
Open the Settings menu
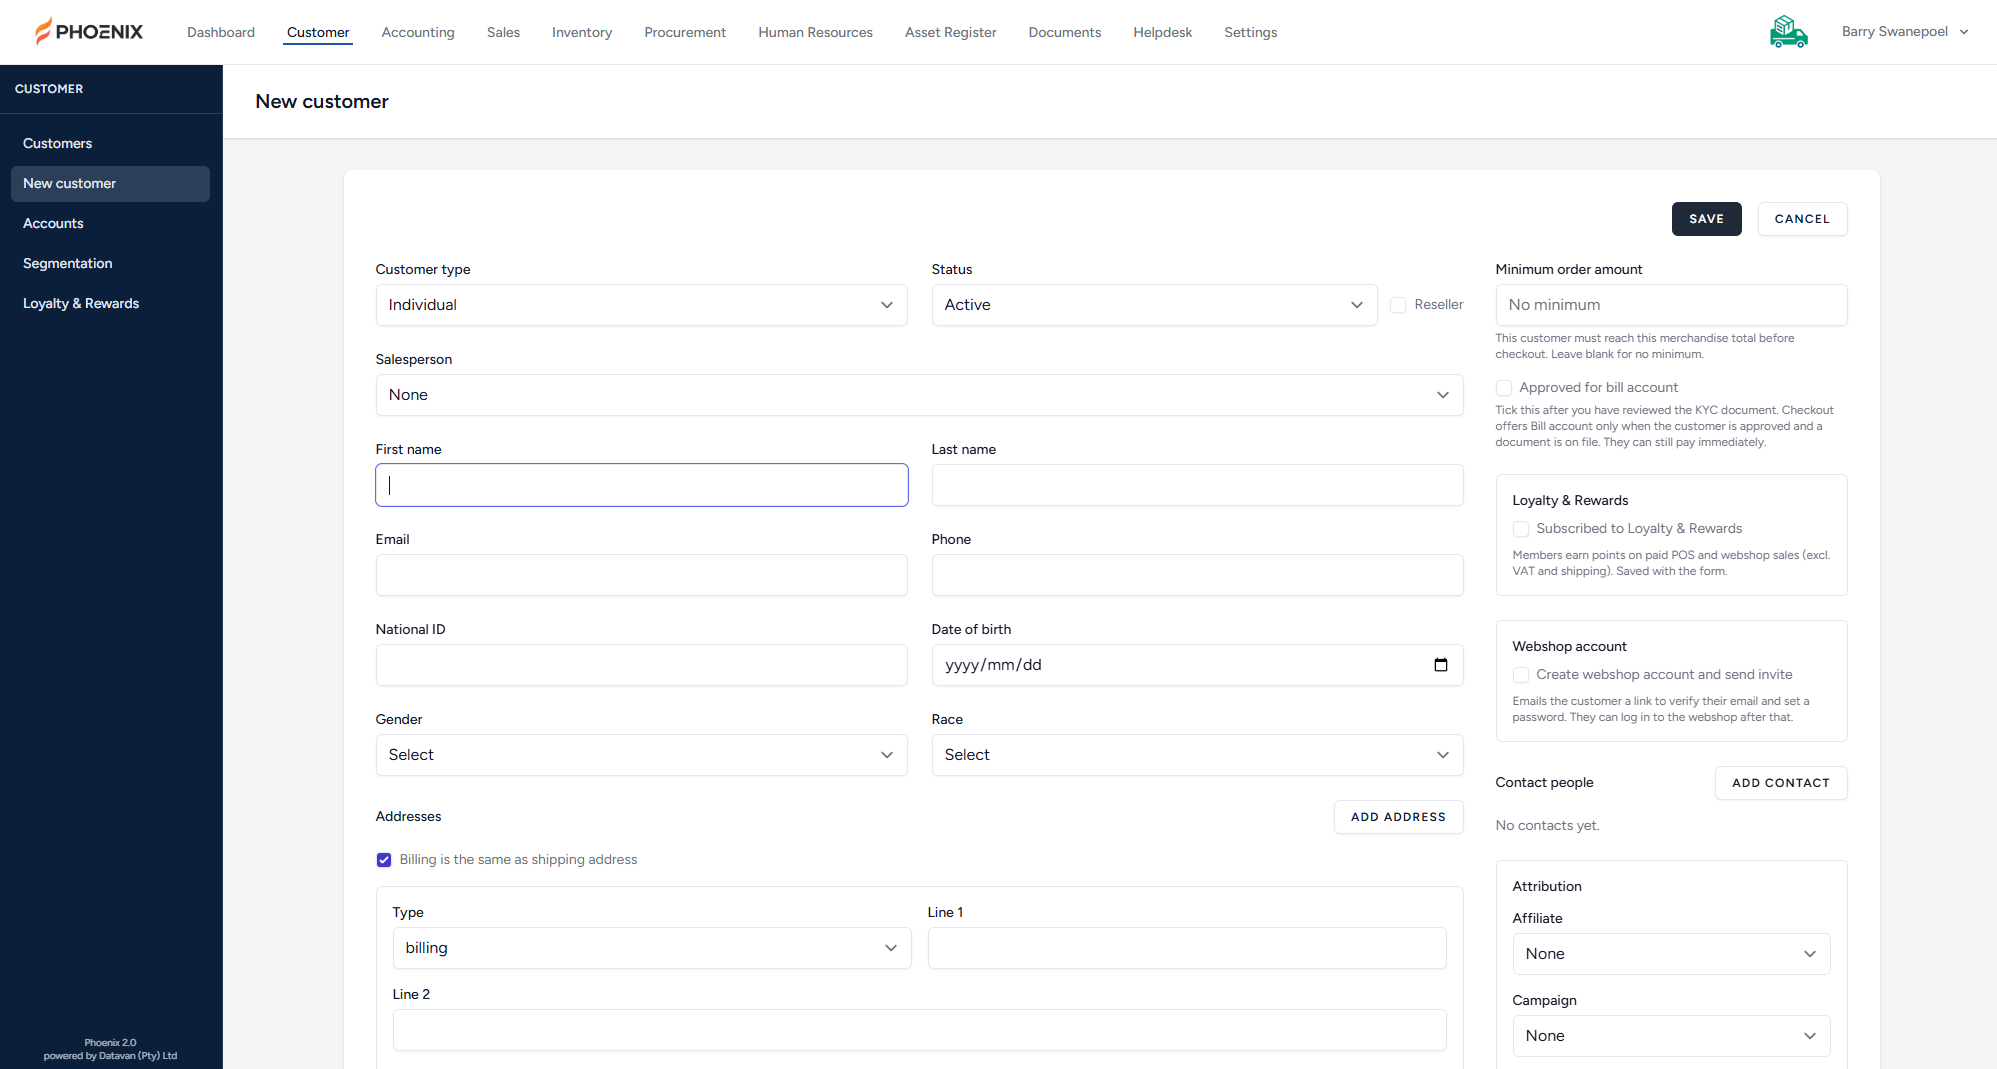click(x=1250, y=32)
